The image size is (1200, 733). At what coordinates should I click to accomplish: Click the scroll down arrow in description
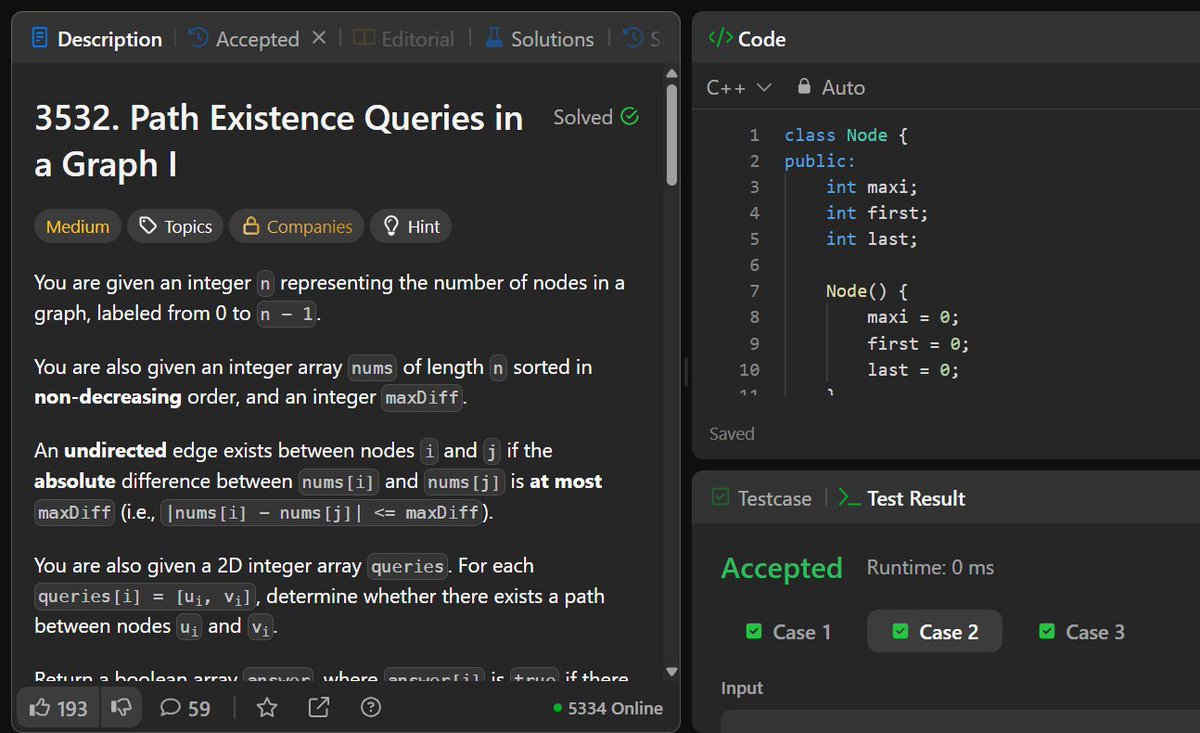click(672, 672)
